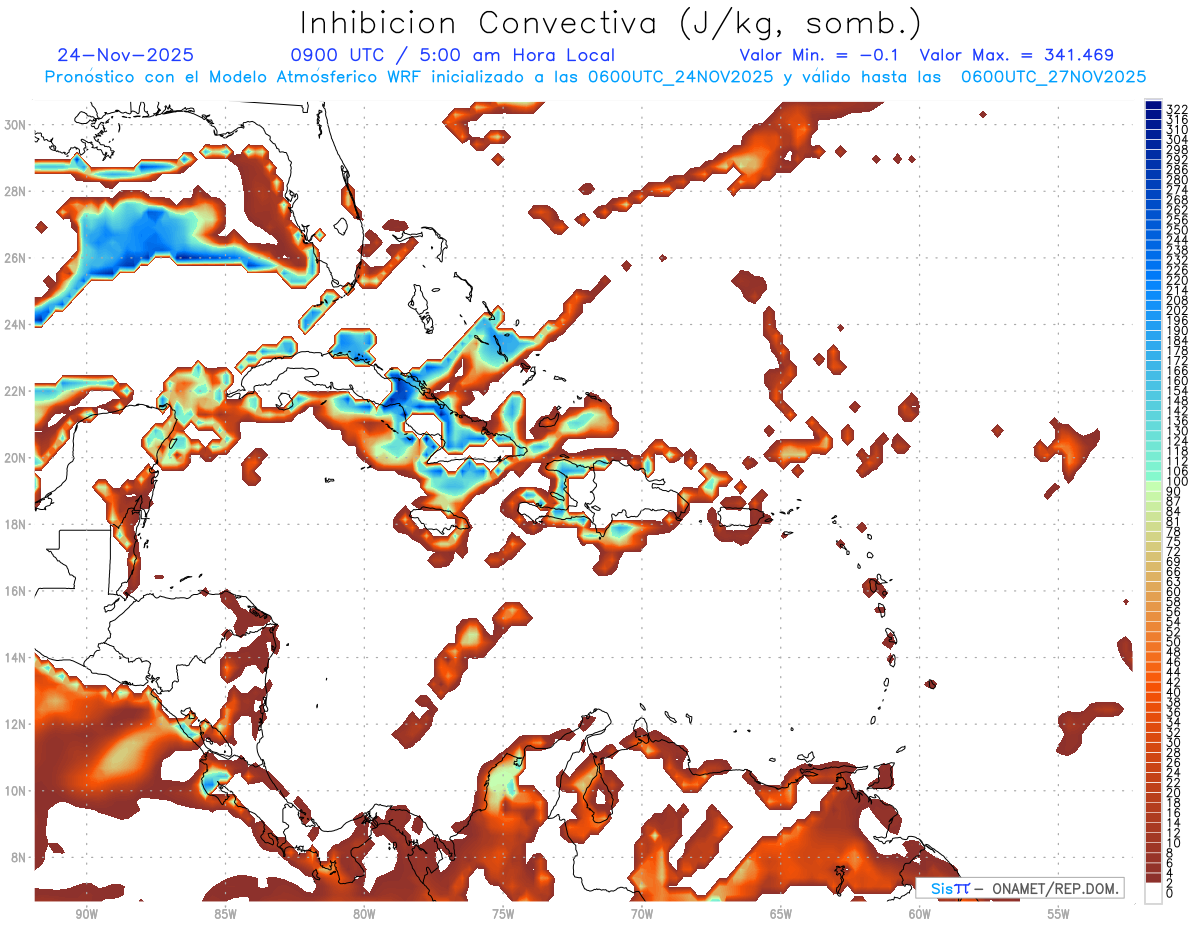
Task: Click the "12N" latitude label
Action: coord(16,724)
